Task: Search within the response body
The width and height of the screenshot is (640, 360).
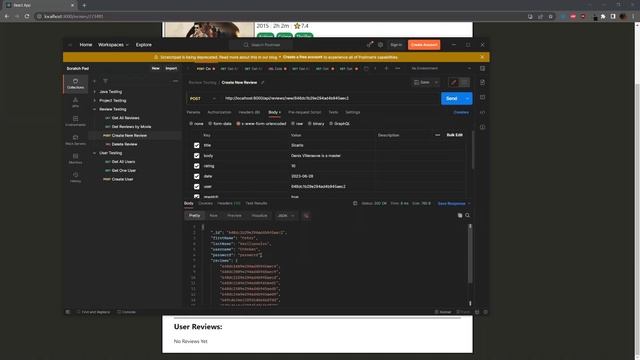Action: point(468,215)
